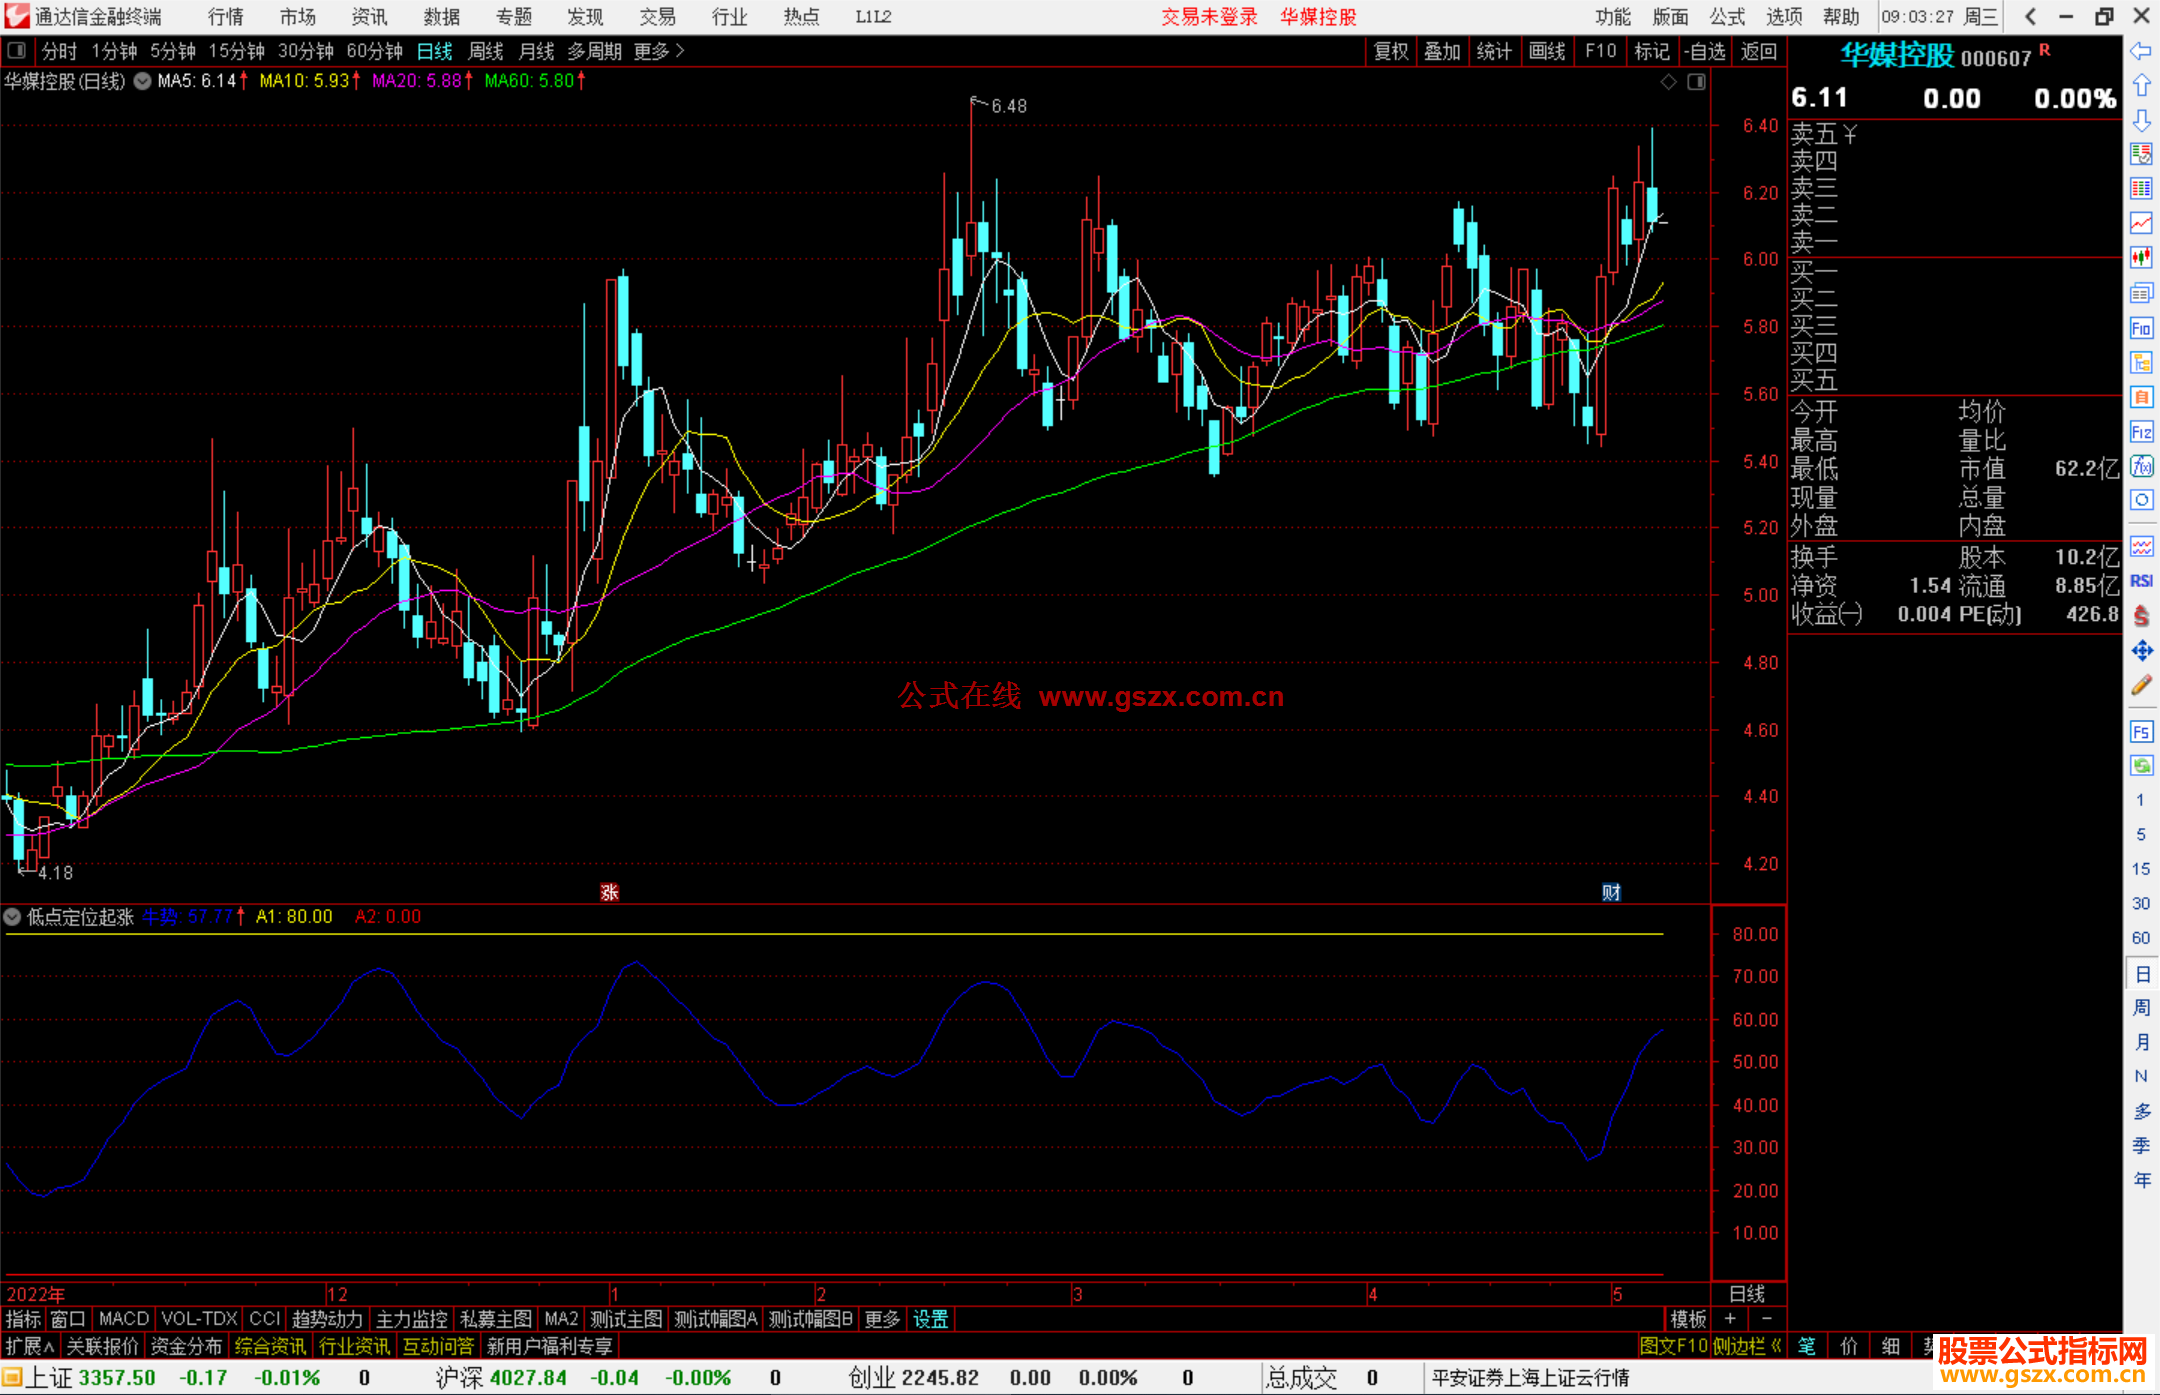This screenshot has height=1395, width=2160.
Task: Toggle the round button beside 华媒控股(日线) label
Action: pos(143,81)
